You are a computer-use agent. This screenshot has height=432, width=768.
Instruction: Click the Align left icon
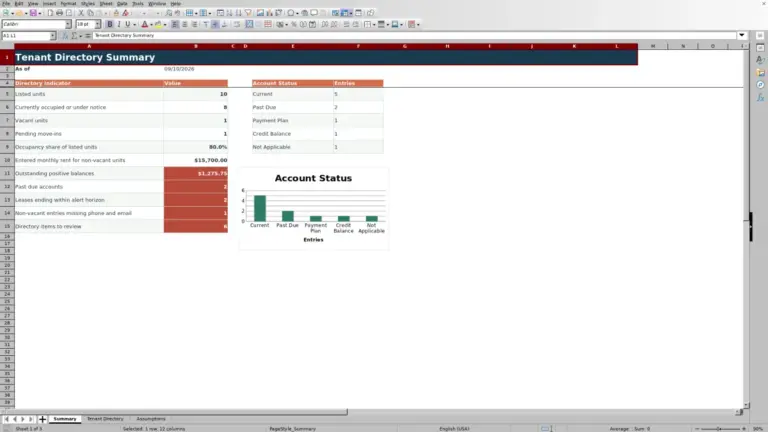tap(175, 24)
